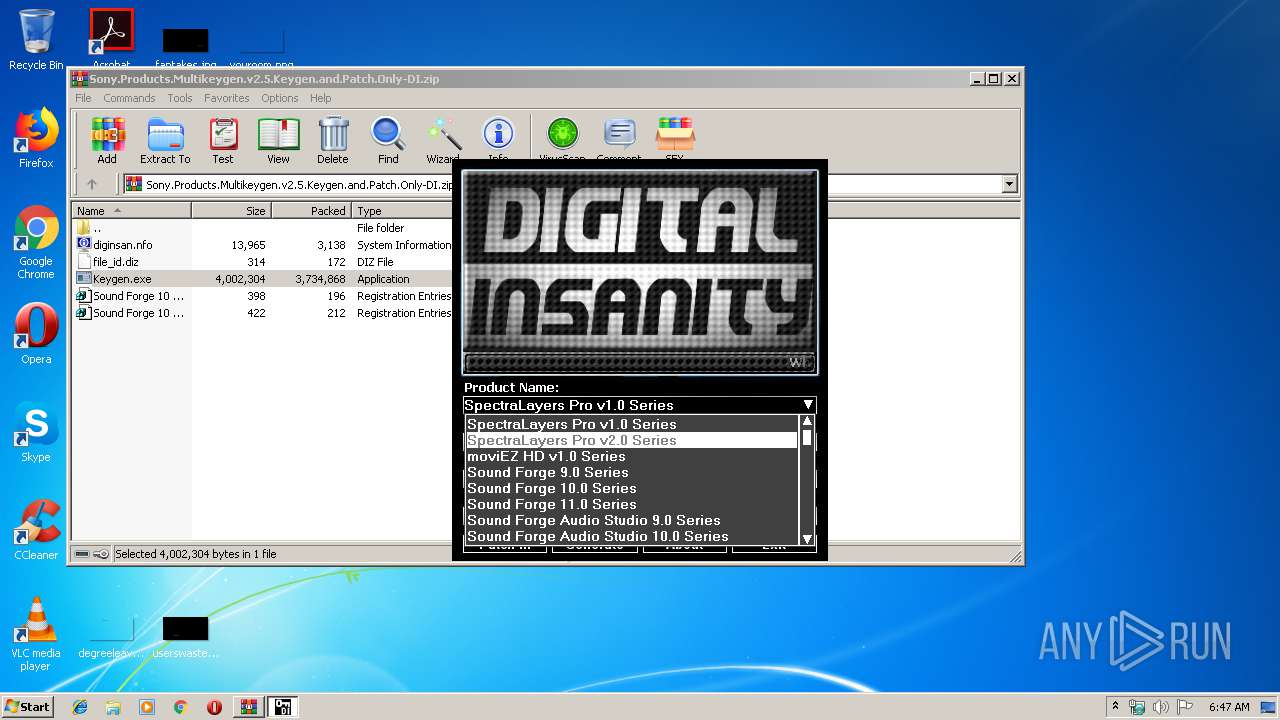Sort by the Name column header
Screen dimensions: 1280x720
(x=131, y=211)
